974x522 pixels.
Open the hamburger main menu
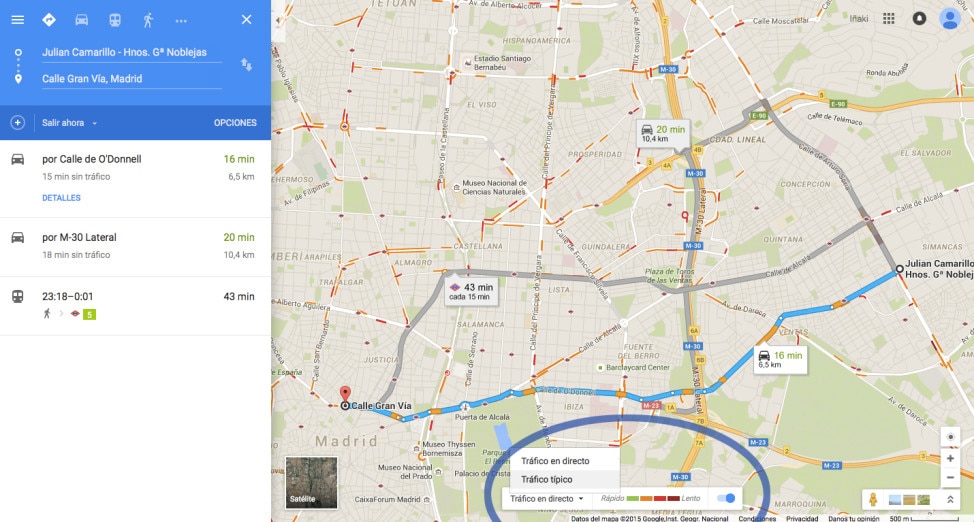17,20
